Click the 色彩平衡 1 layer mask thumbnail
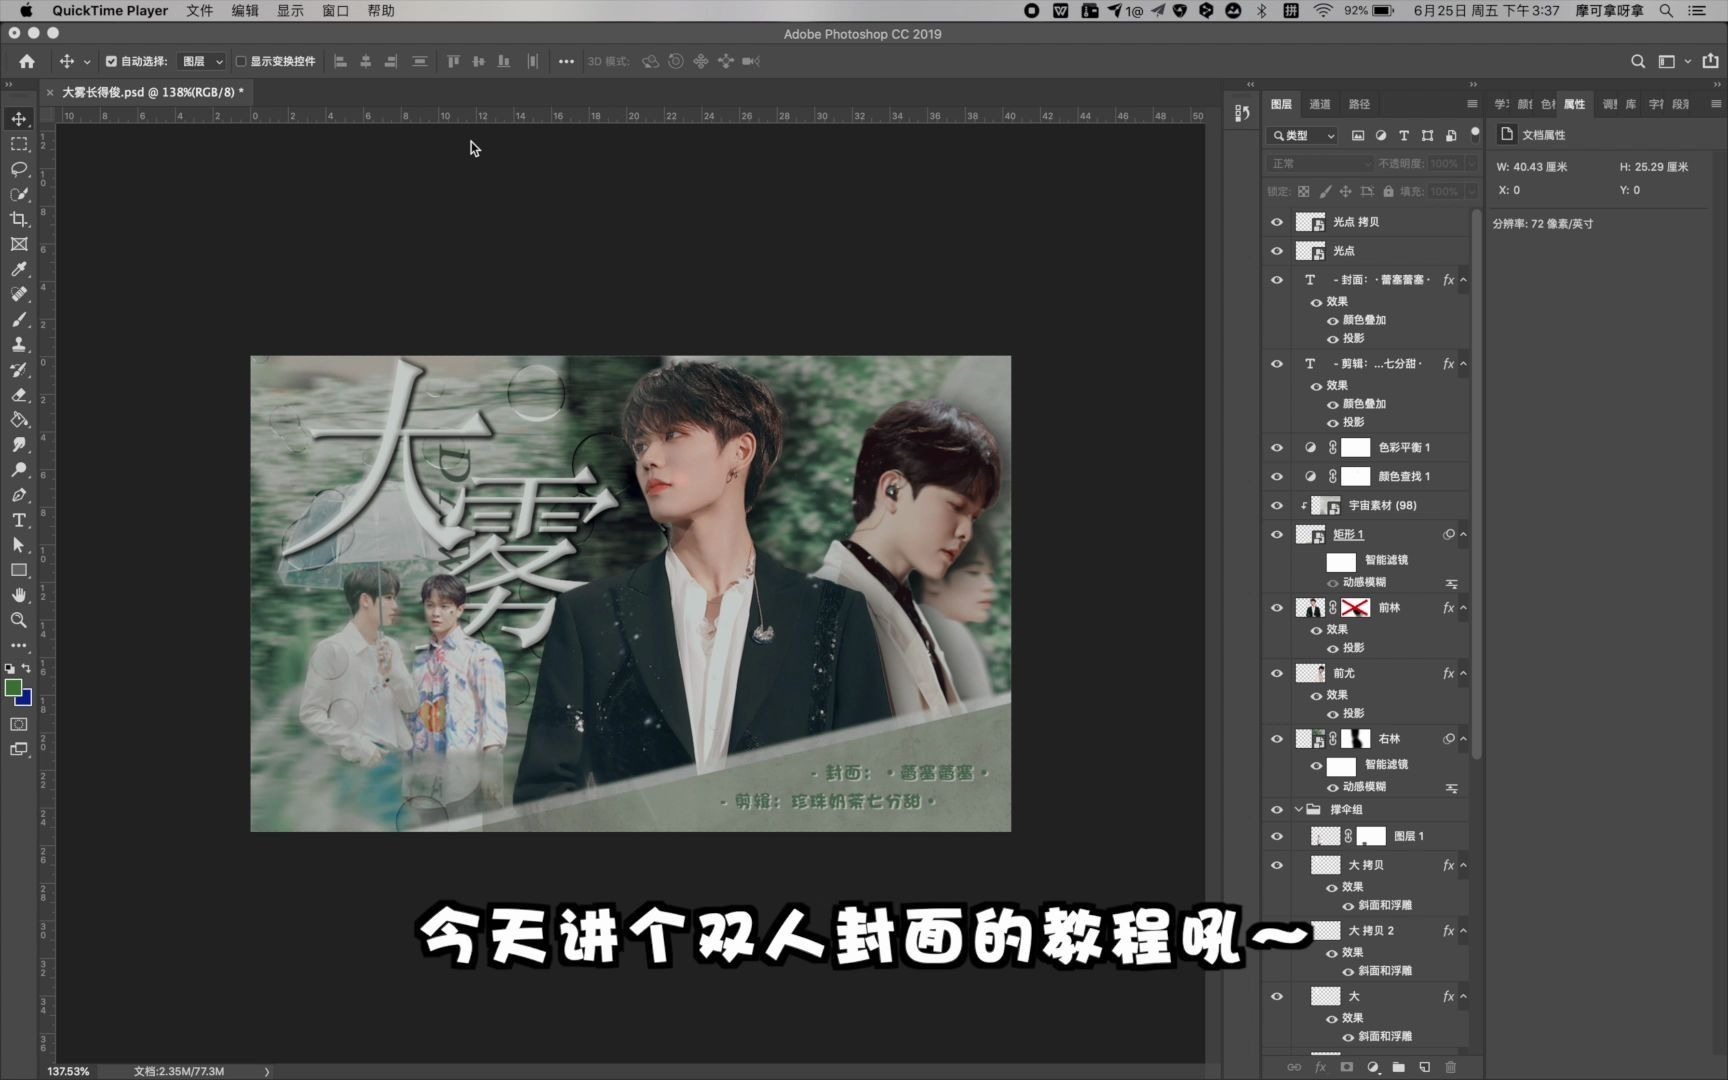The image size is (1728, 1080). coord(1355,448)
